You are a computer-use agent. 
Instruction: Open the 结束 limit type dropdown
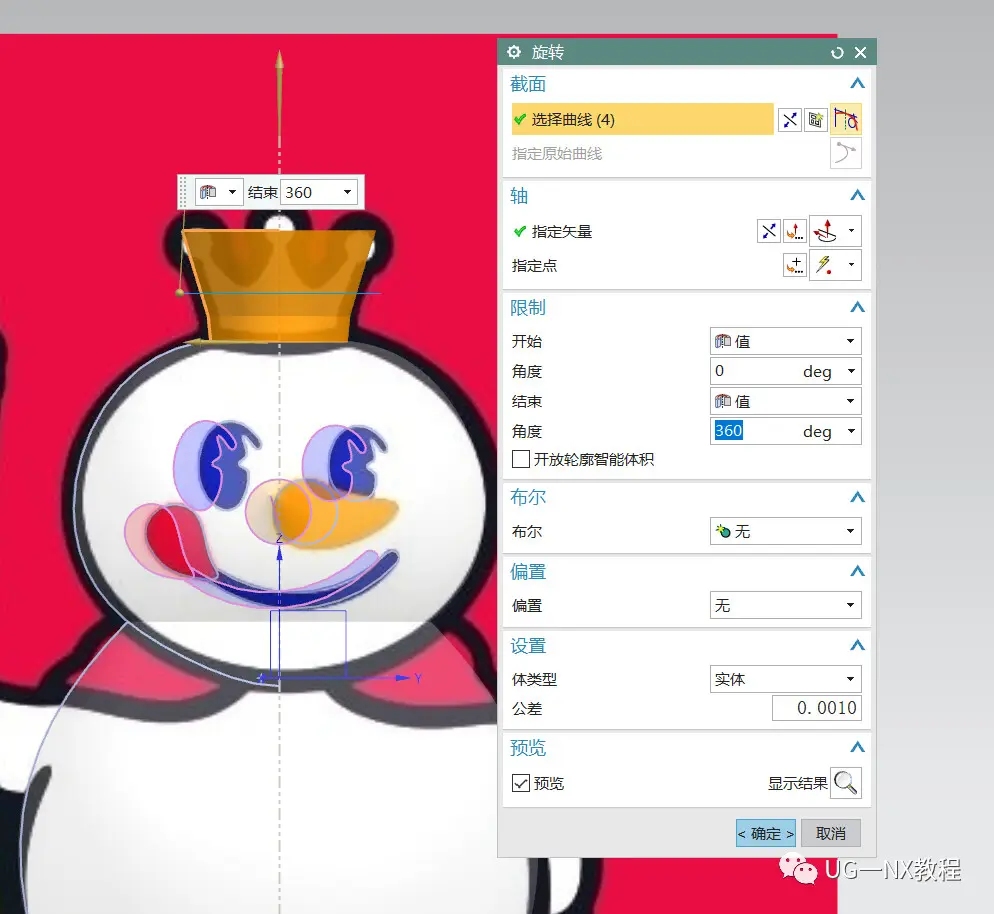click(x=785, y=401)
